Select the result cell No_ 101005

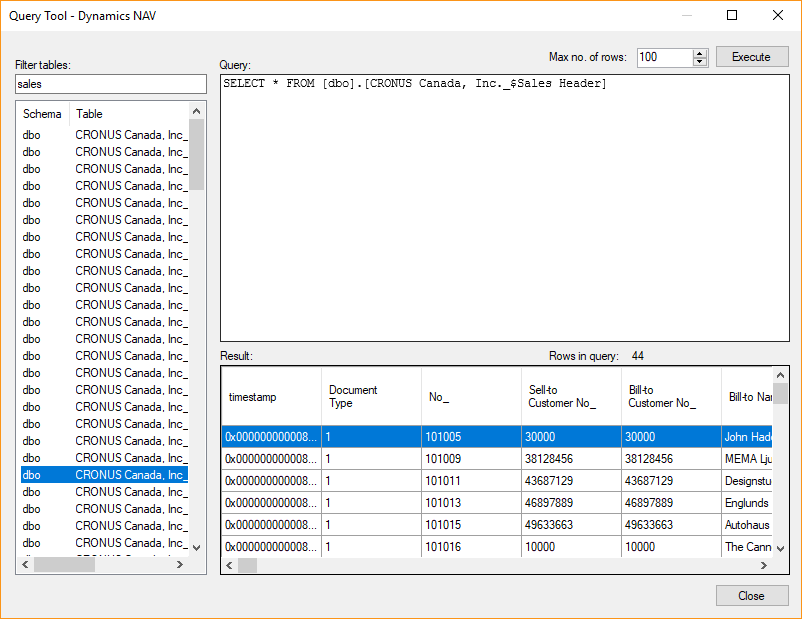click(472, 437)
